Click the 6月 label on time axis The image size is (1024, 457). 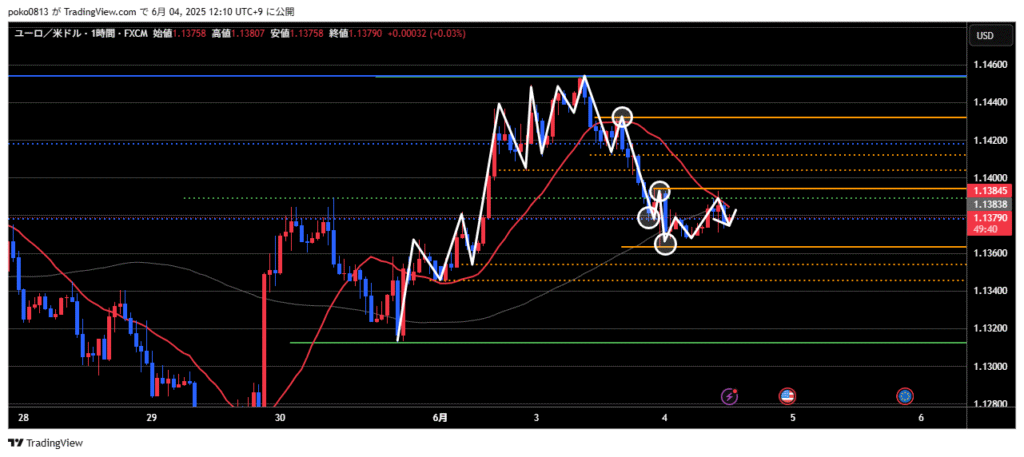[441, 416]
